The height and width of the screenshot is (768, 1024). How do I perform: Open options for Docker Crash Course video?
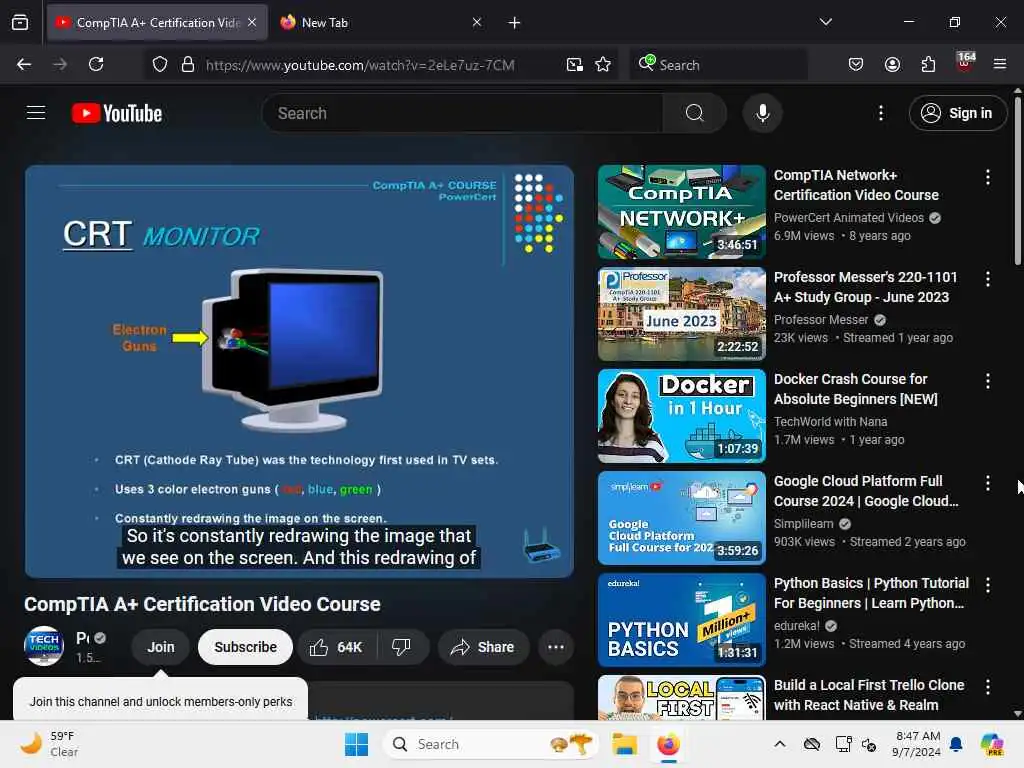click(987, 381)
